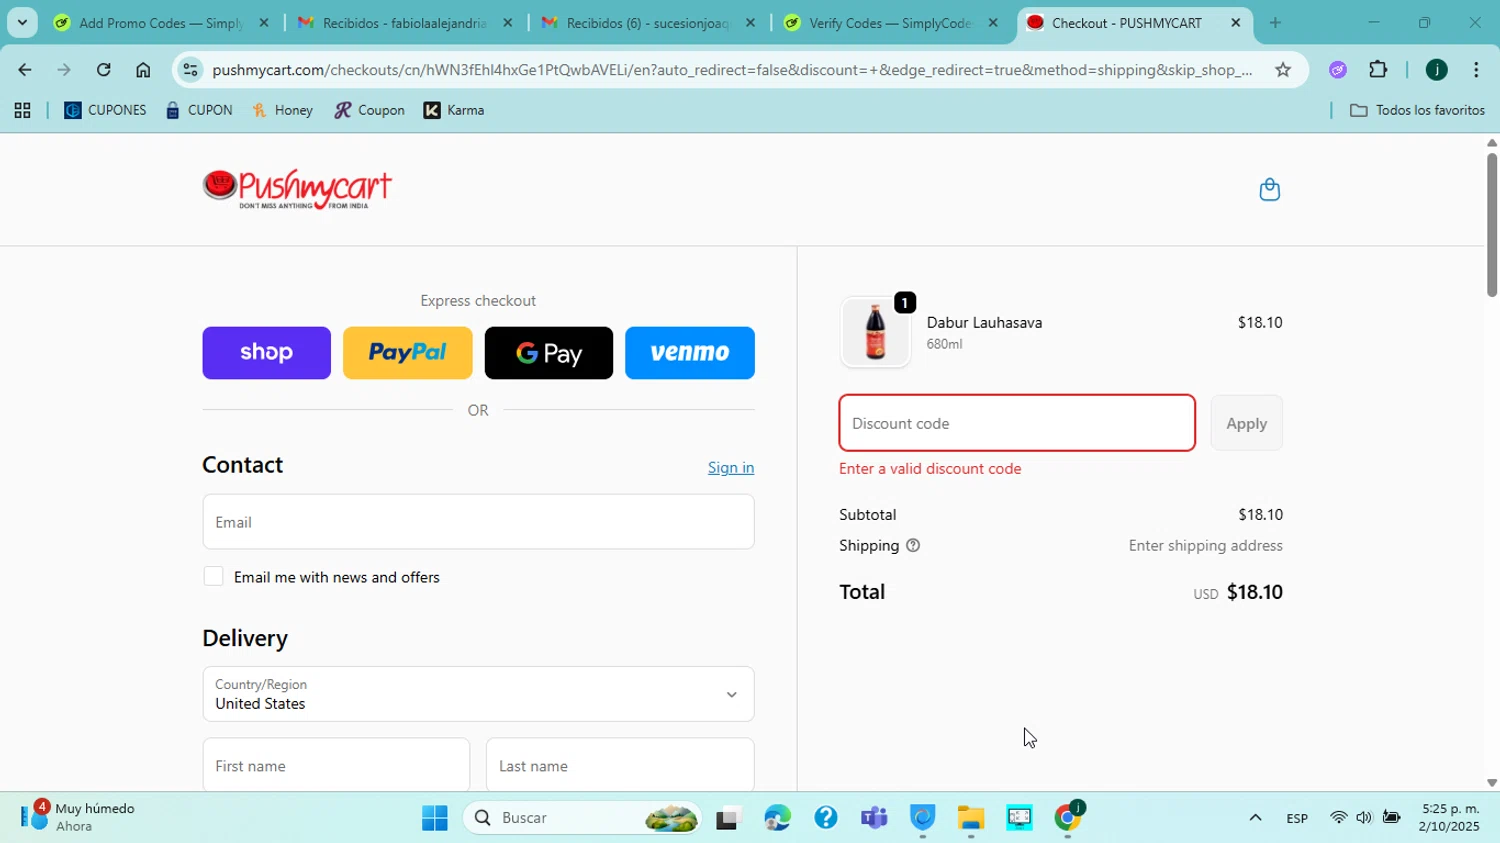The width and height of the screenshot is (1500, 843).
Task: Click Enter shipping address text
Action: coord(1205,546)
